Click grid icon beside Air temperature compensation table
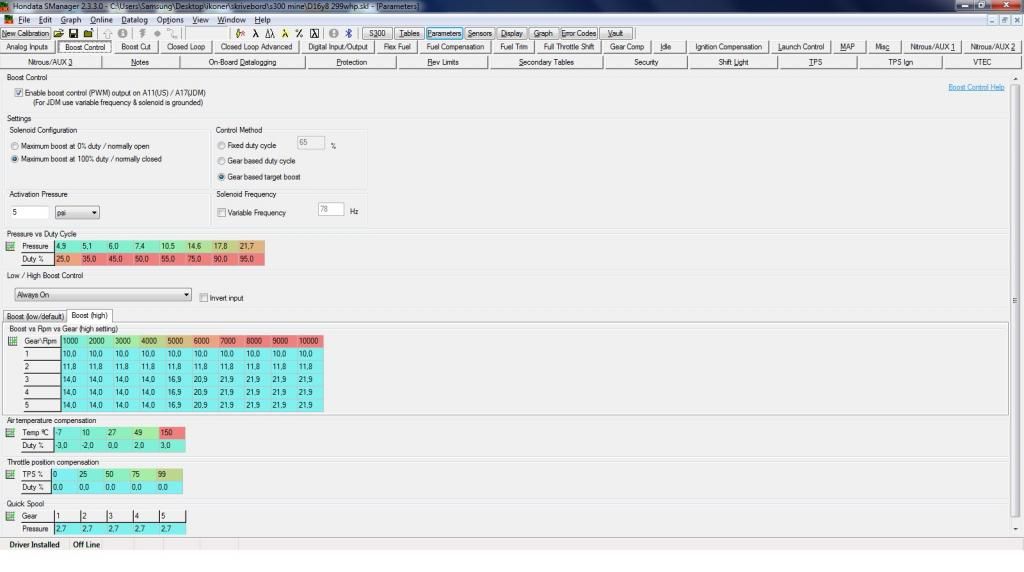Screen dimensions: 1024x572 click(11, 433)
